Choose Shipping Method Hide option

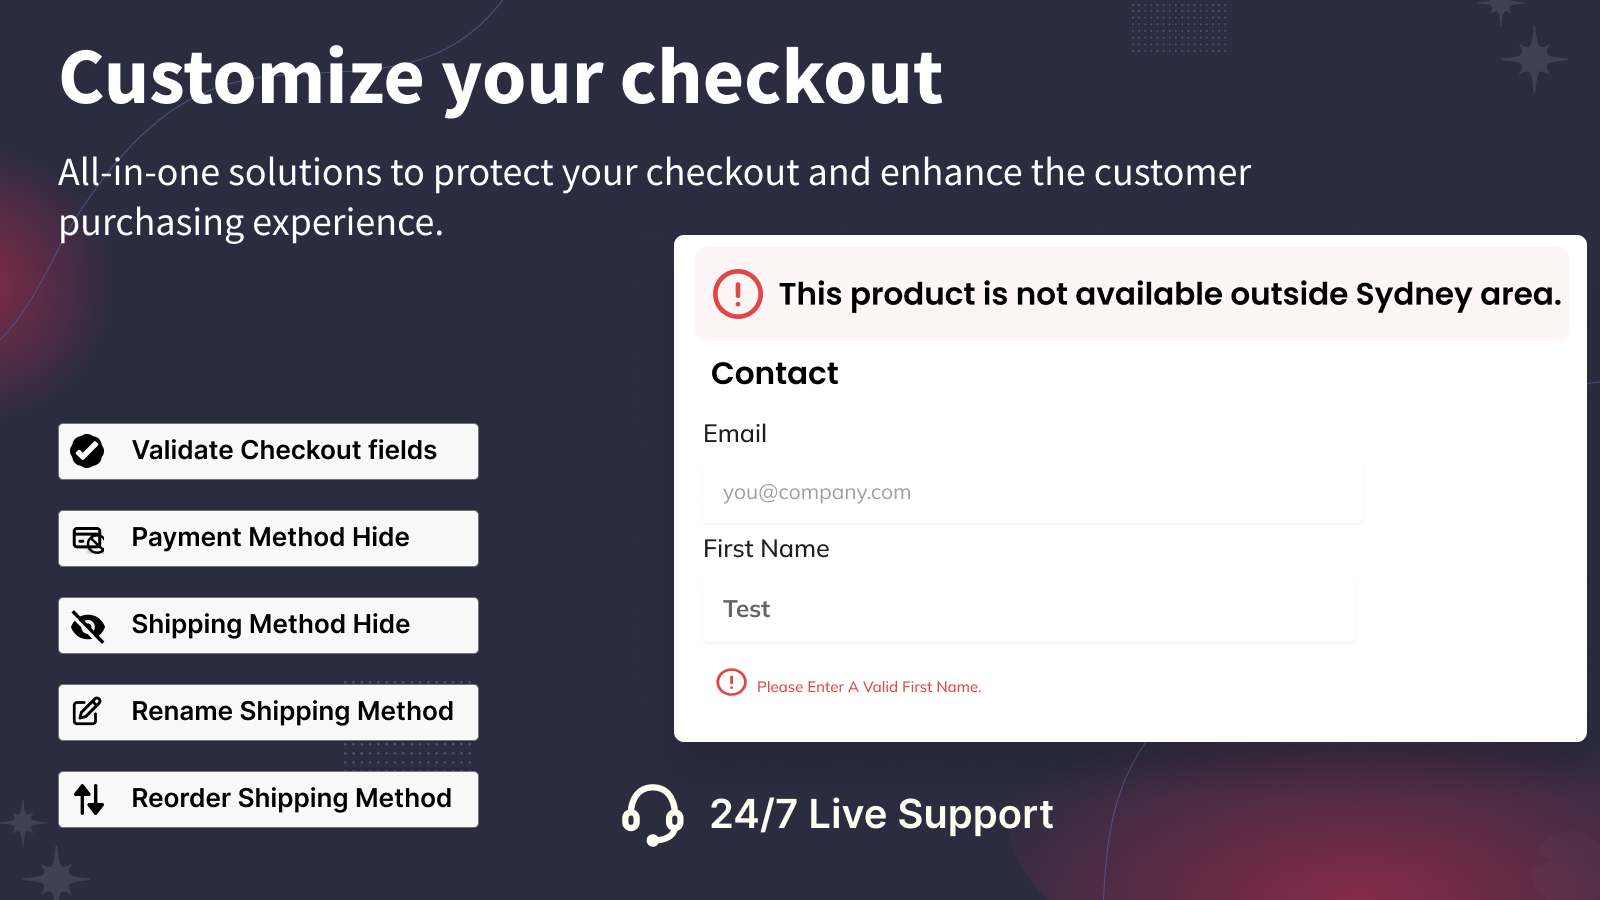click(268, 625)
